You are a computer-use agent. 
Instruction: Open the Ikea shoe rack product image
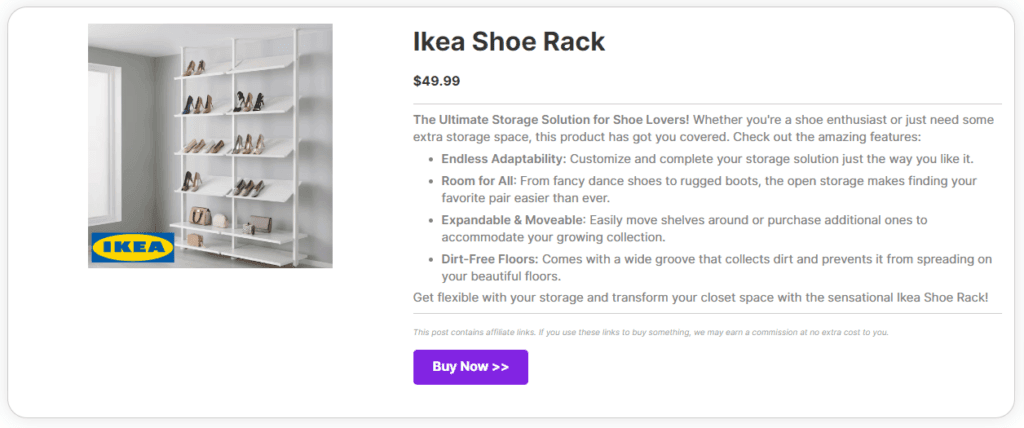[x=210, y=146]
